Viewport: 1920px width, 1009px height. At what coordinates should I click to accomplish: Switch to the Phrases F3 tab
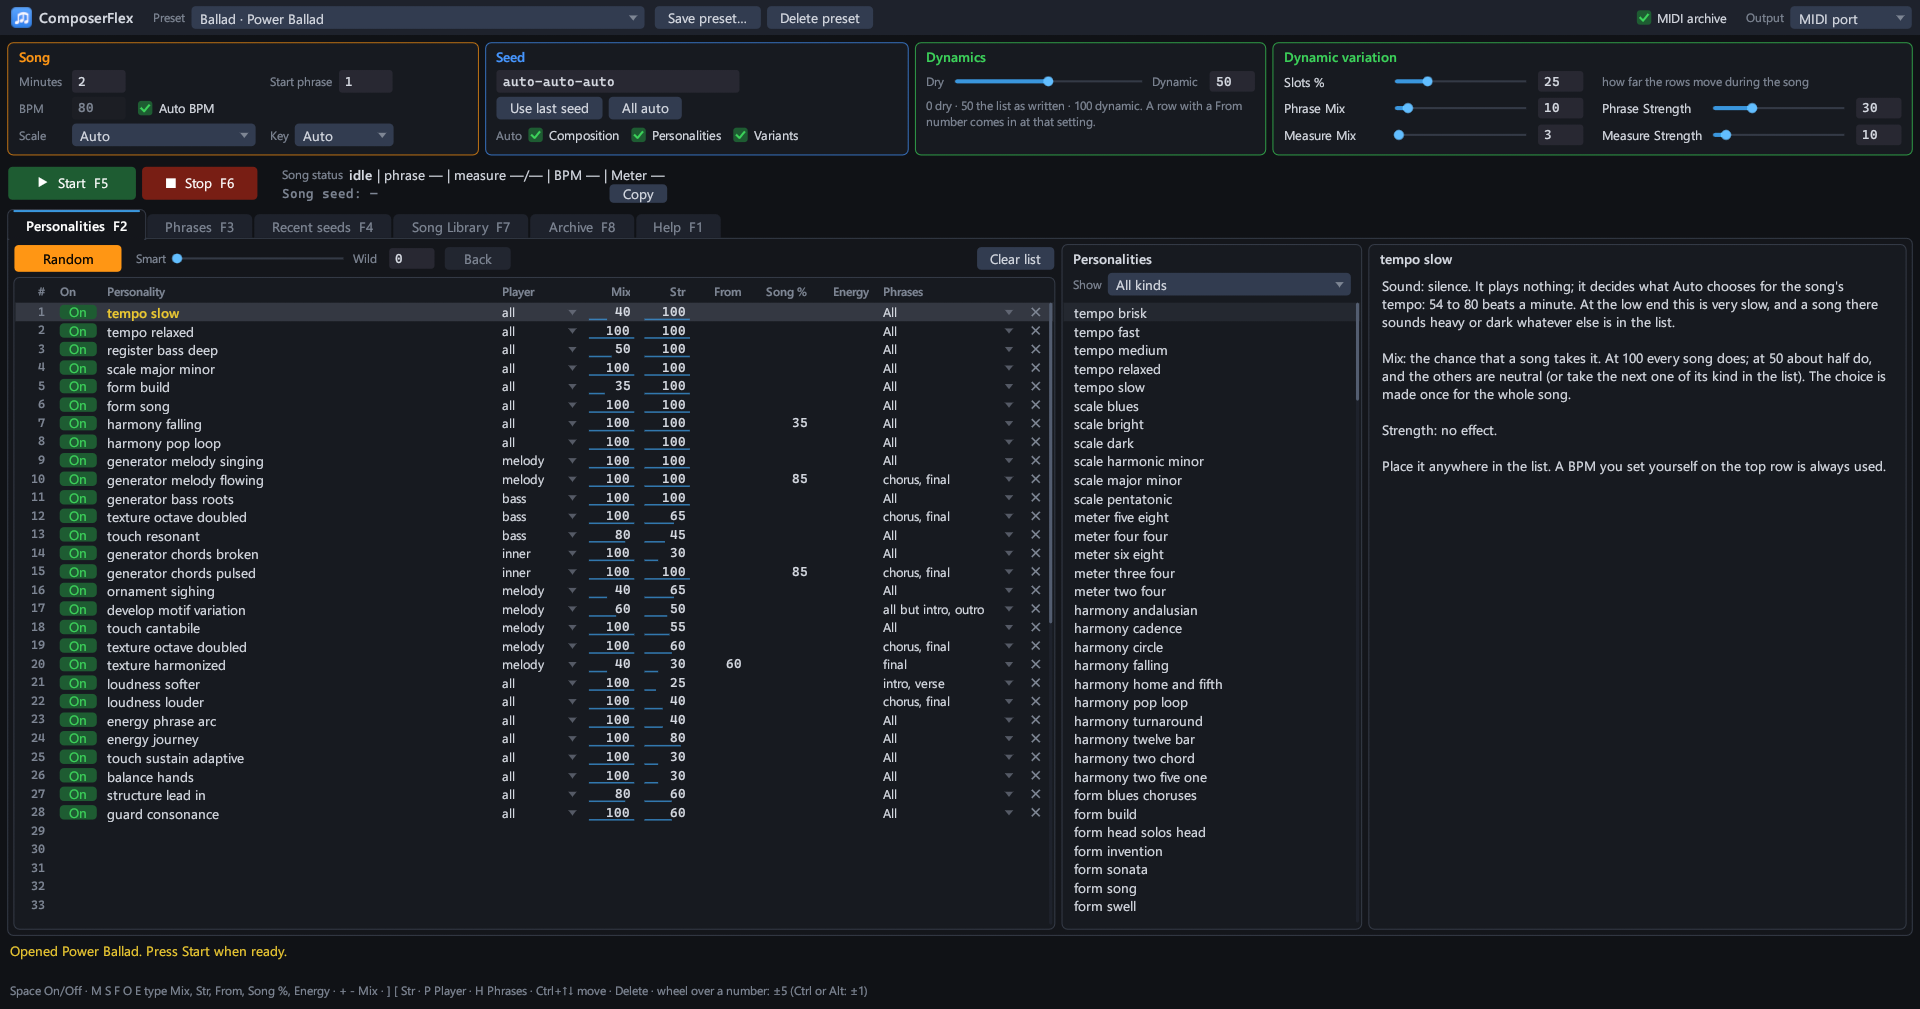(199, 227)
